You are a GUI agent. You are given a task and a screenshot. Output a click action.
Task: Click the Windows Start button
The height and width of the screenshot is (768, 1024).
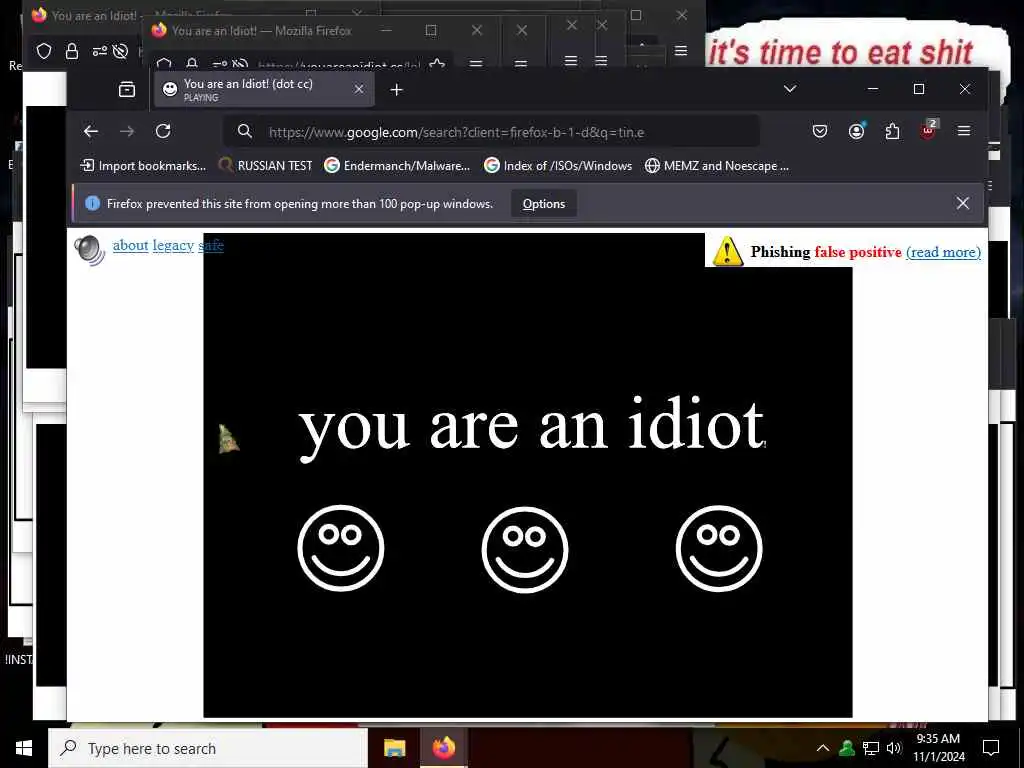pos(24,748)
